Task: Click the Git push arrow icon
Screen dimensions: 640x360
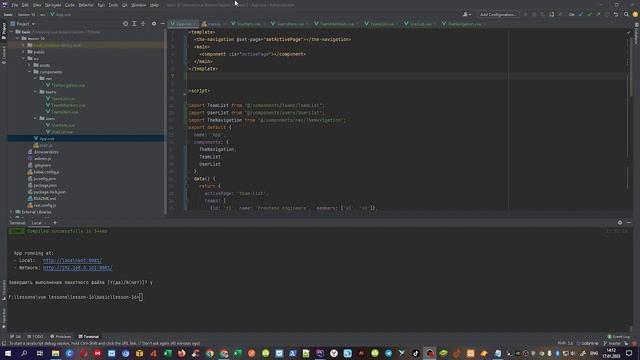Action: tap(598, 15)
